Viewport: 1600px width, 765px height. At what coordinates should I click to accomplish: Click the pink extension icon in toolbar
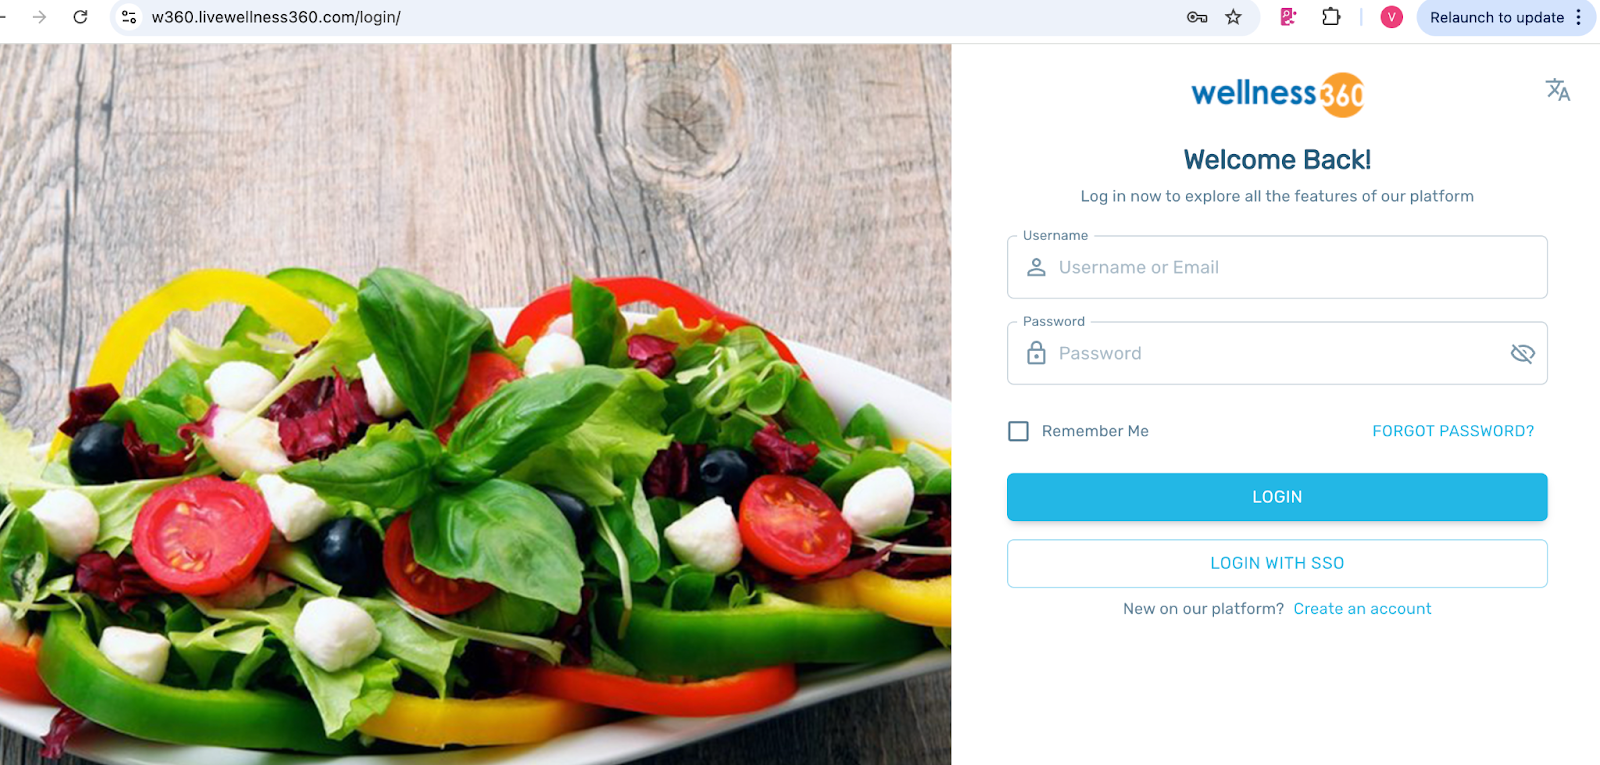point(1288,17)
